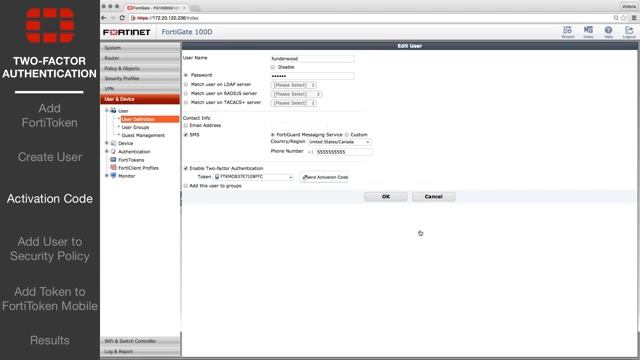Collapse the User tree node
This screenshot has height=360, width=640.
coord(107,111)
